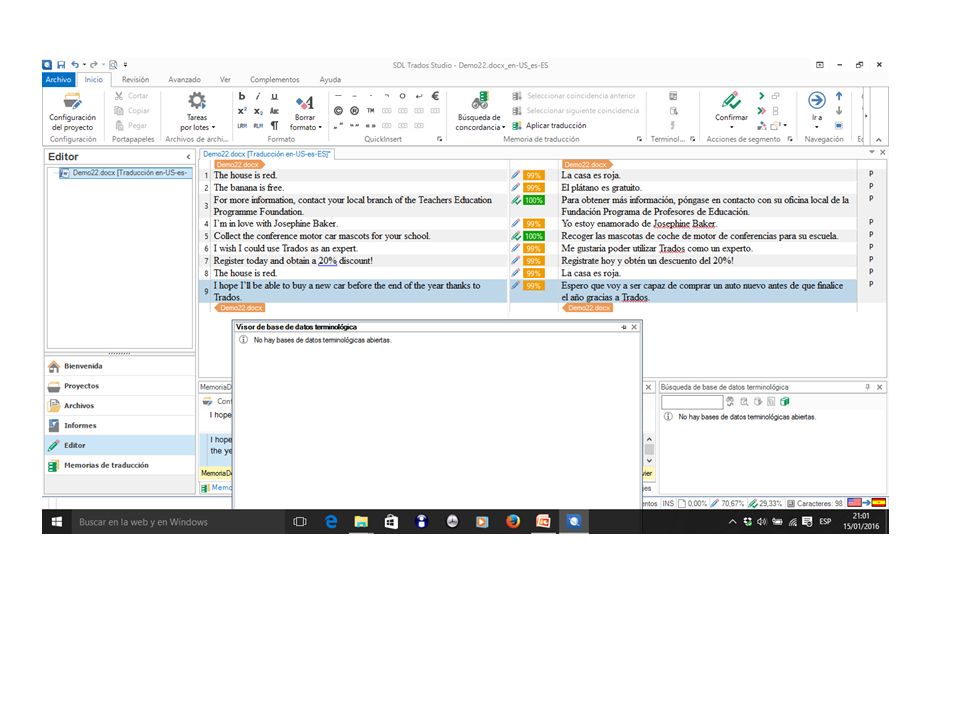Expand the Ir a dropdown arrow

coord(817,127)
